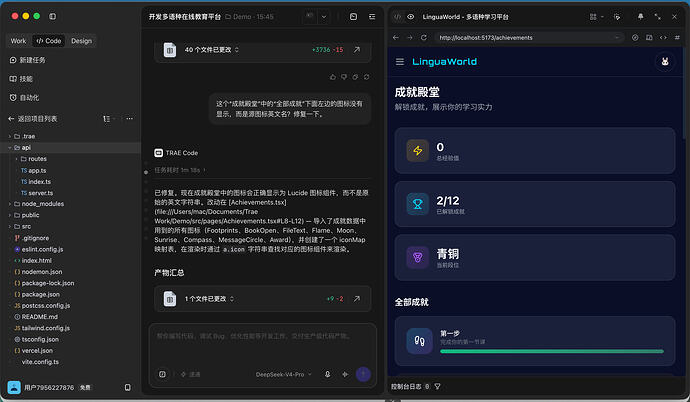Toggle the code view icon in preview header
The width and height of the screenshot is (690, 402).
[397, 17]
